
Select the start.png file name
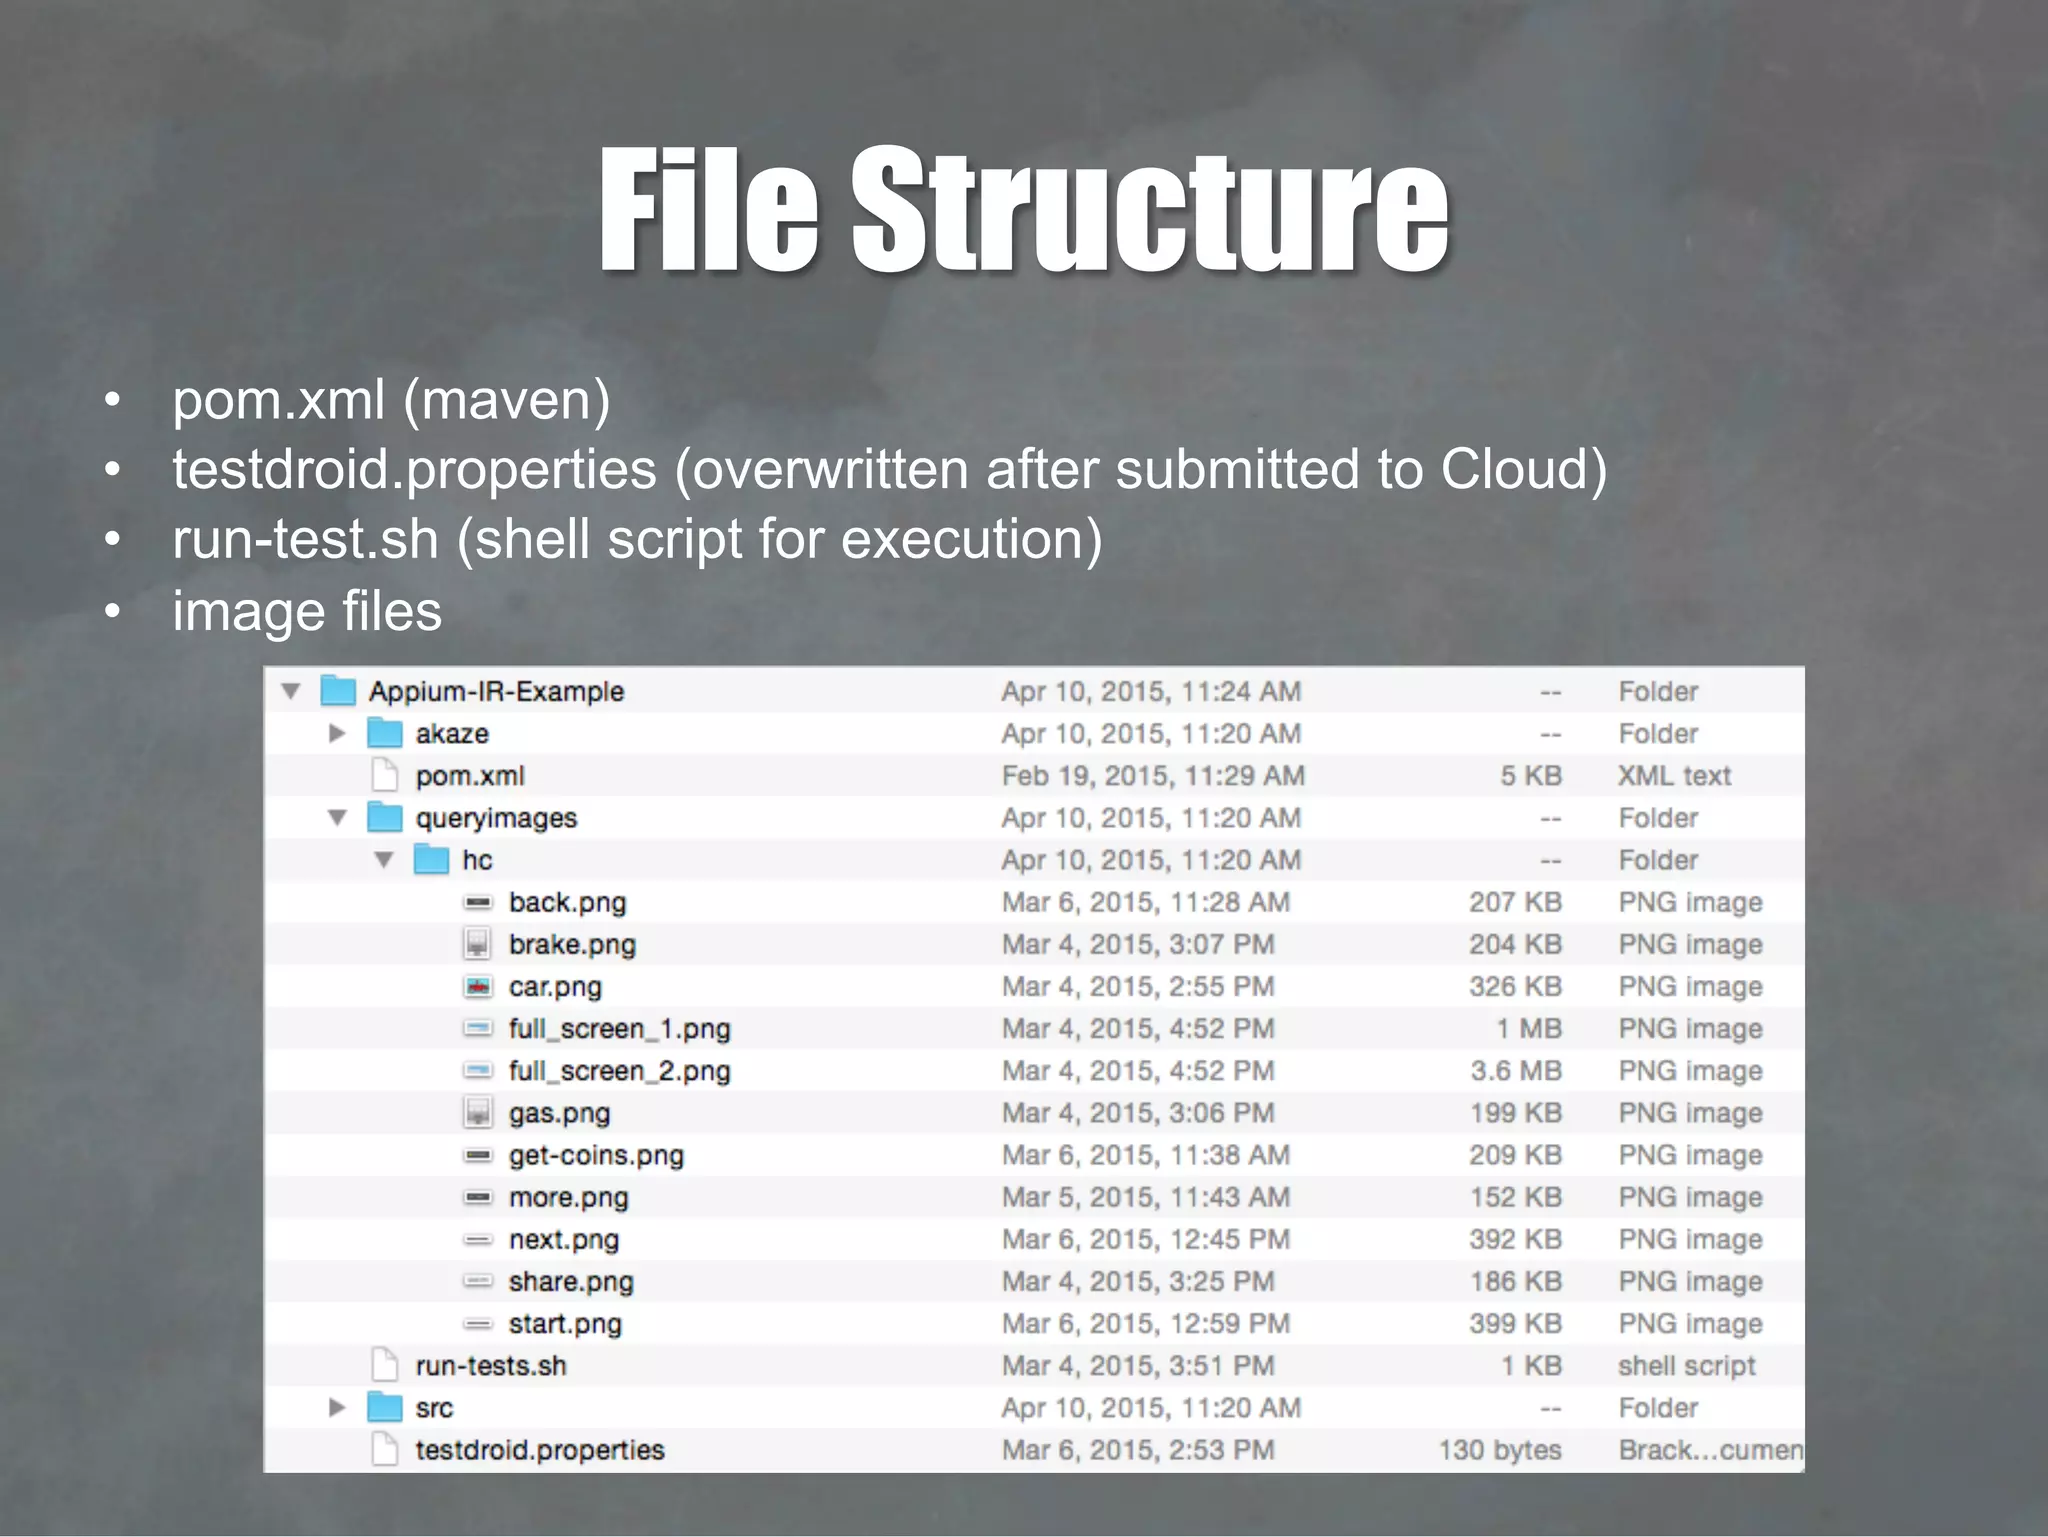tap(565, 1324)
